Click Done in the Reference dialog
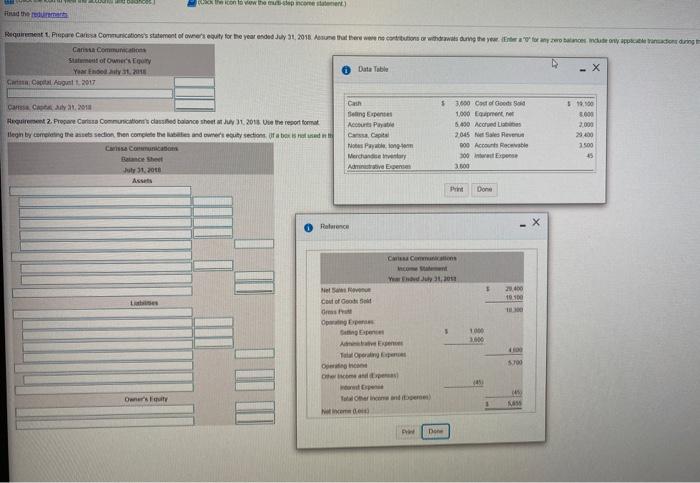The height and width of the screenshot is (483, 700). click(436, 431)
